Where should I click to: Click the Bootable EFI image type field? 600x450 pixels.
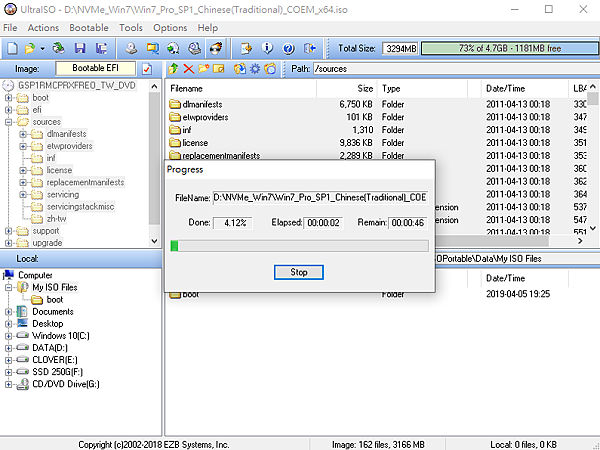[x=96, y=68]
